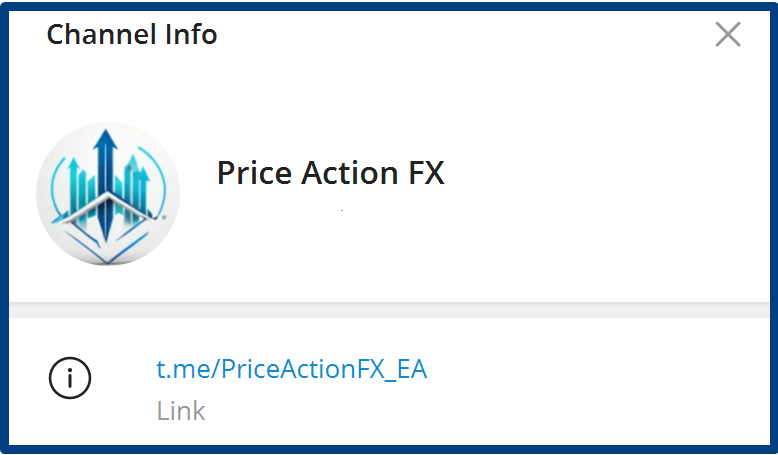The height and width of the screenshot is (455, 778).
Task: Click the word Price in the channel title
Action: pyautogui.click(x=251, y=173)
